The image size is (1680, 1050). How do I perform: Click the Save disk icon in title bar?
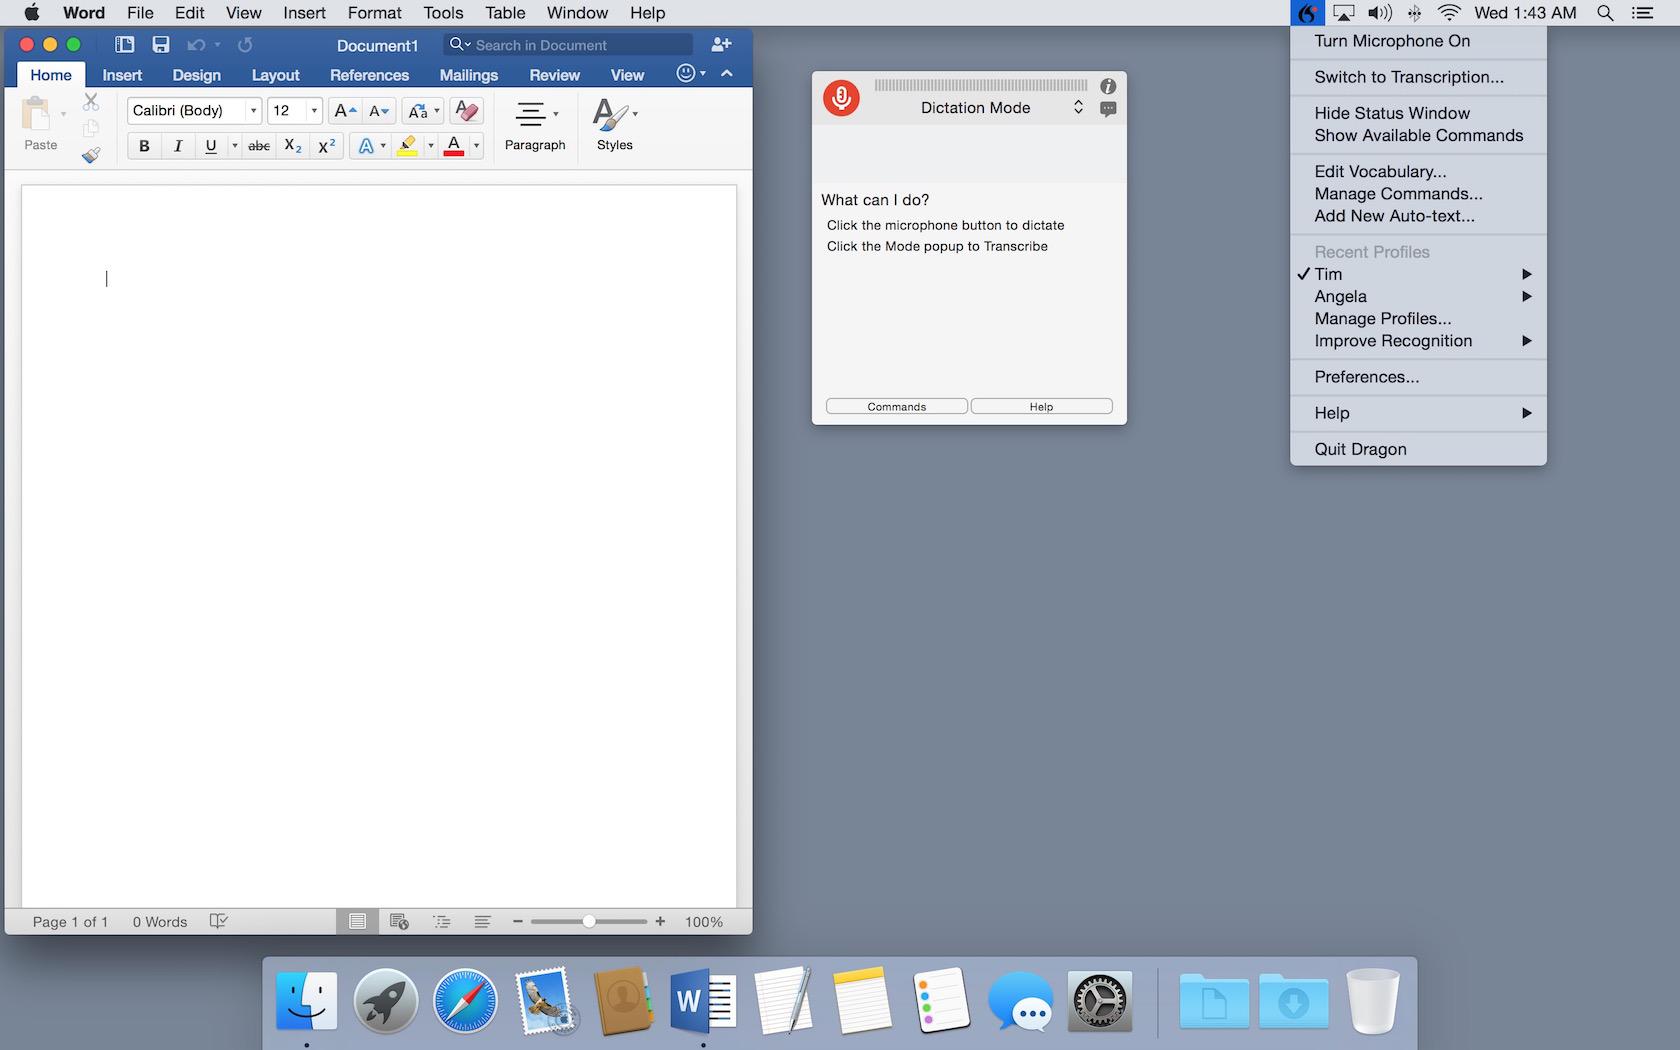point(160,45)
